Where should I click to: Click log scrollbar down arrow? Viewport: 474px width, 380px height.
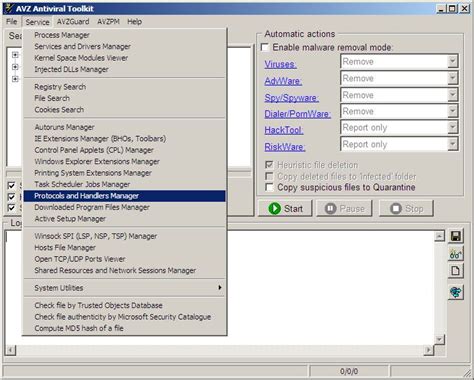[x=440, y=340]
